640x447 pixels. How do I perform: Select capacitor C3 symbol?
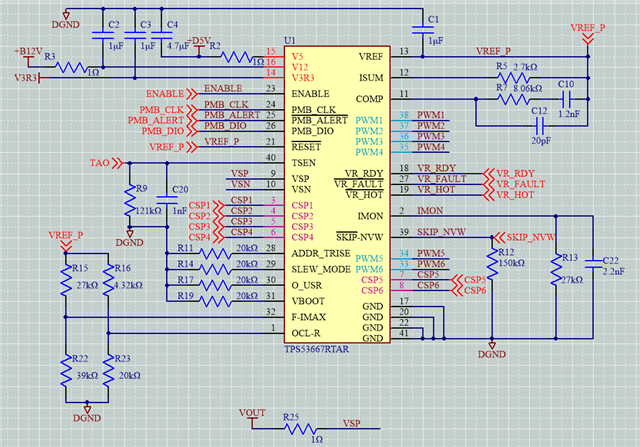coord(135,35)
